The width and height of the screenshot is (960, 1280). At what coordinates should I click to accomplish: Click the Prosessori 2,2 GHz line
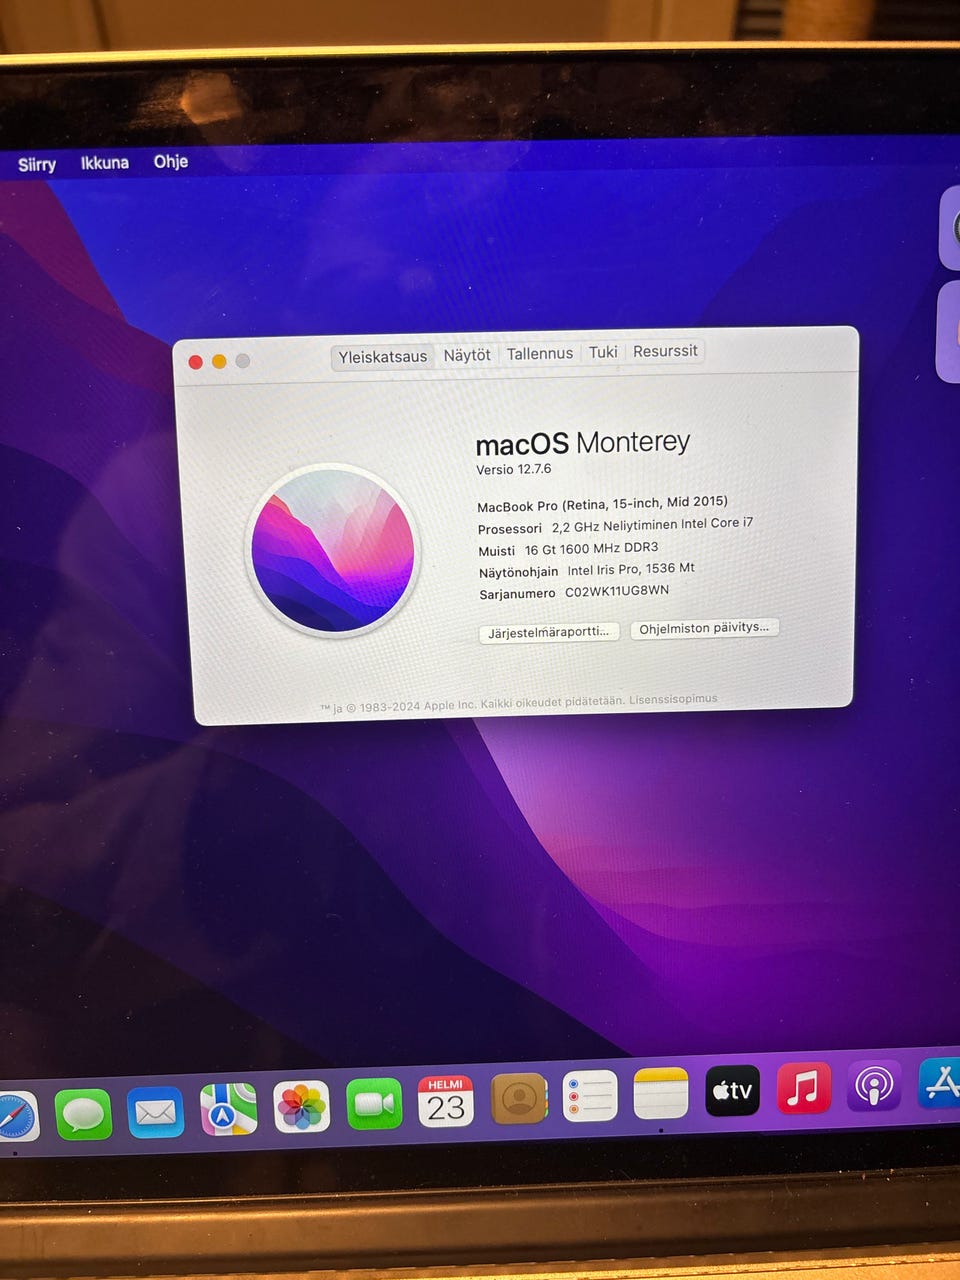(x=615, y=526)
